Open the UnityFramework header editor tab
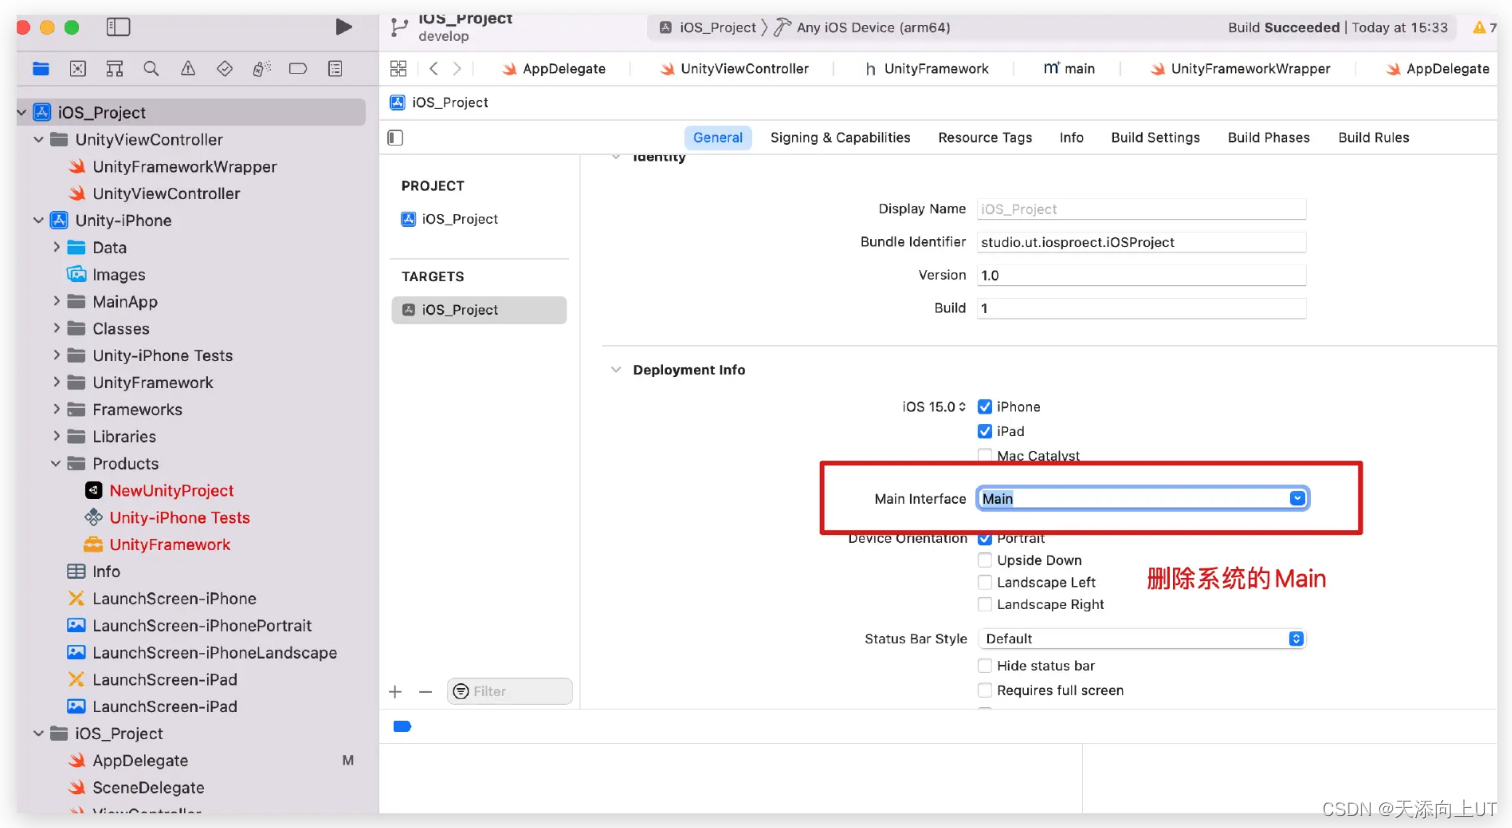The image size is (1512, 828). [926, 68]
